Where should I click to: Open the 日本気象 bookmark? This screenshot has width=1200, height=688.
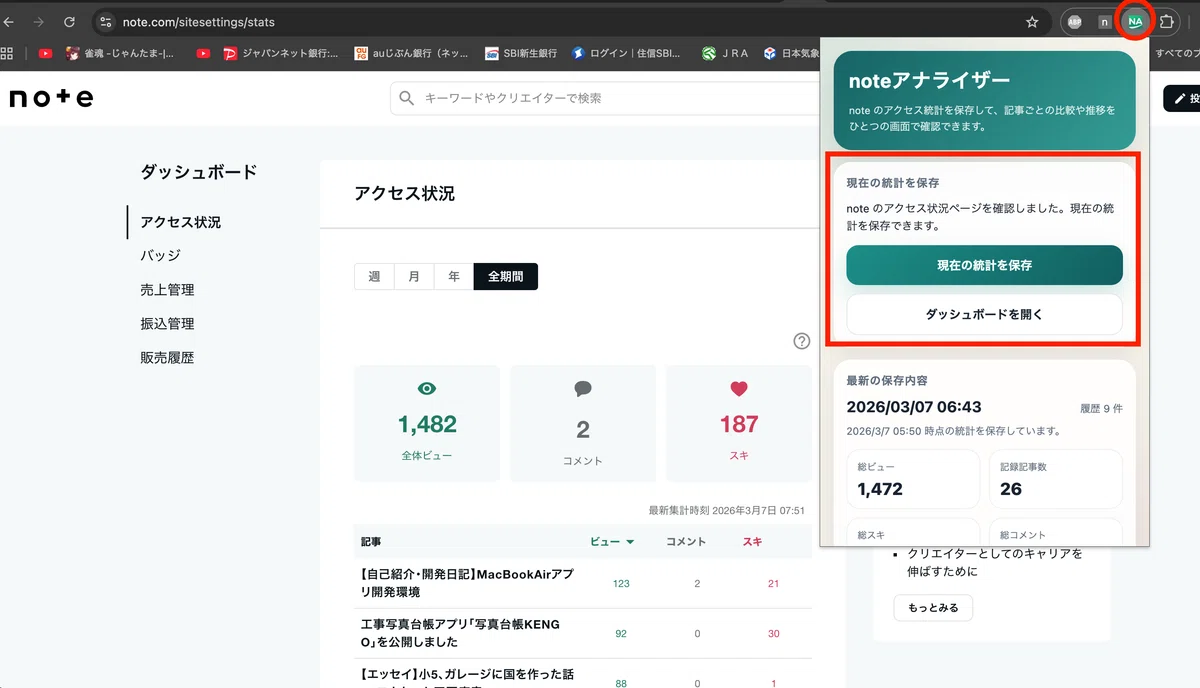coord(790,53)
